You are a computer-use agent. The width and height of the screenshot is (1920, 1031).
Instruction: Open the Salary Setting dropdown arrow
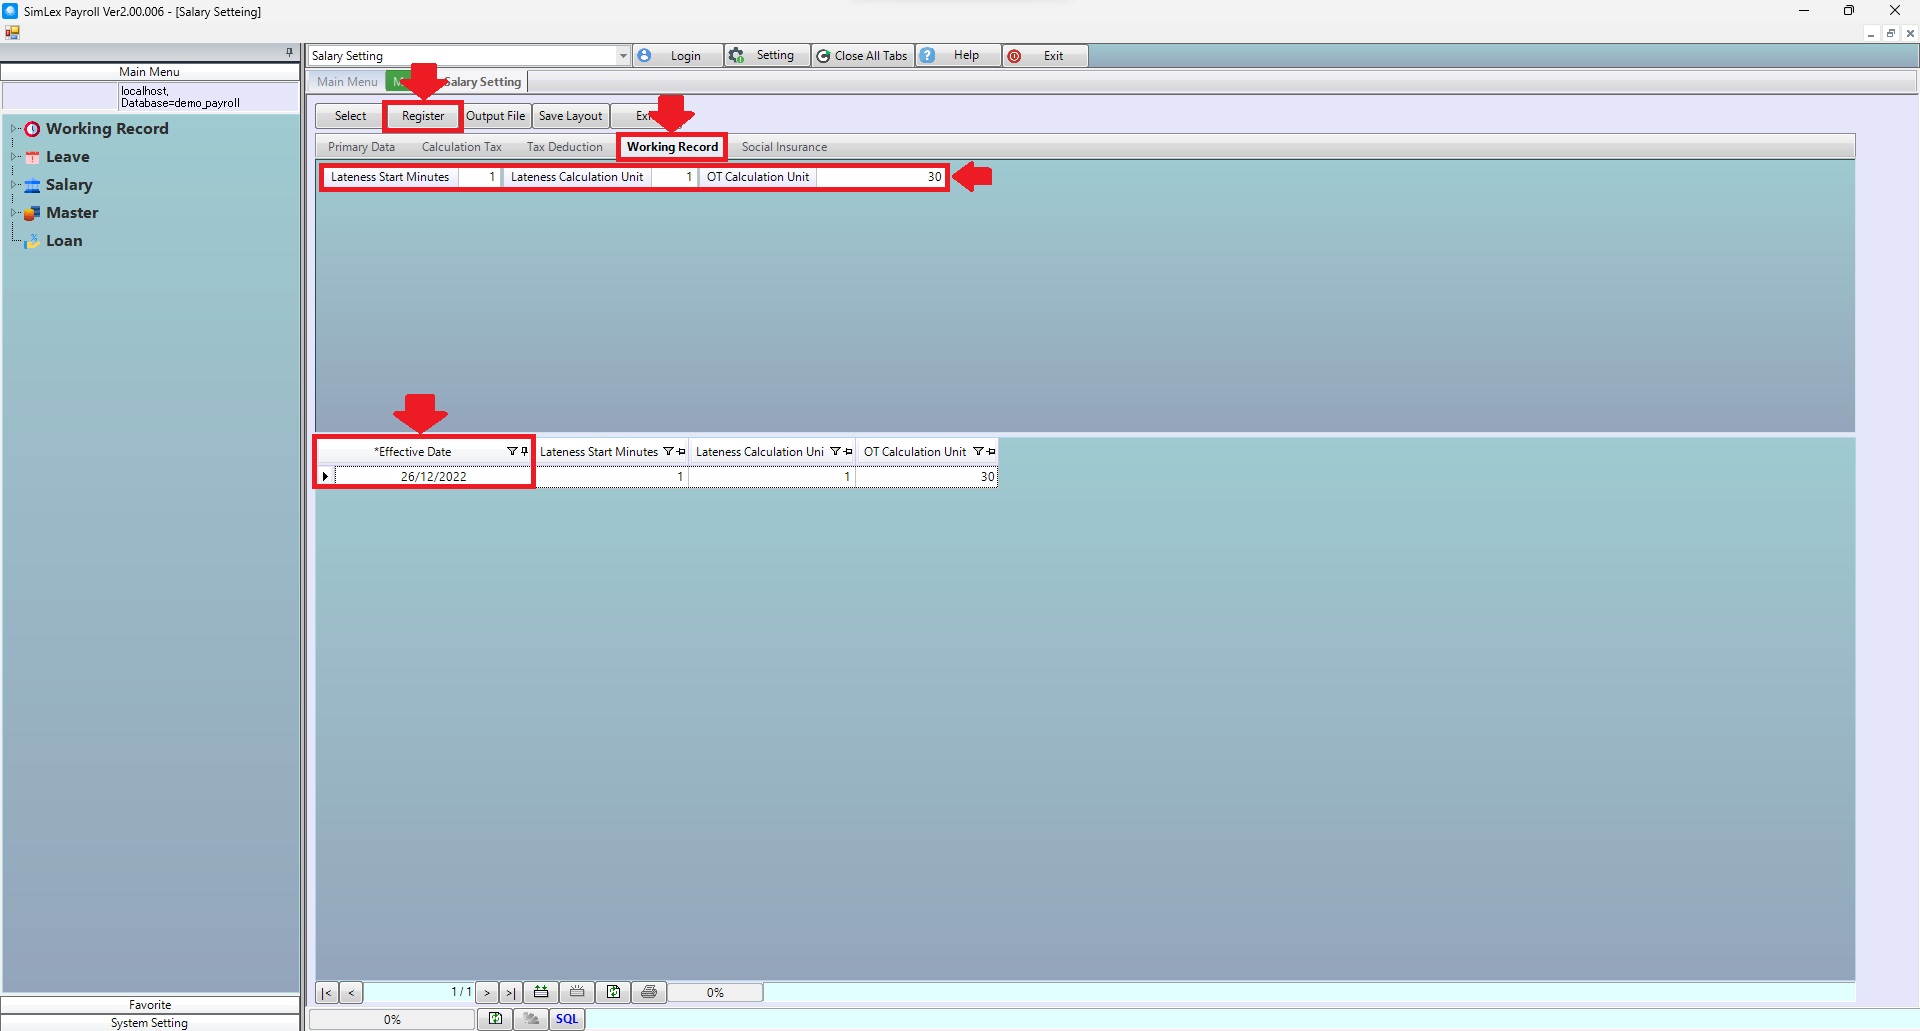[x=622, y=56]
